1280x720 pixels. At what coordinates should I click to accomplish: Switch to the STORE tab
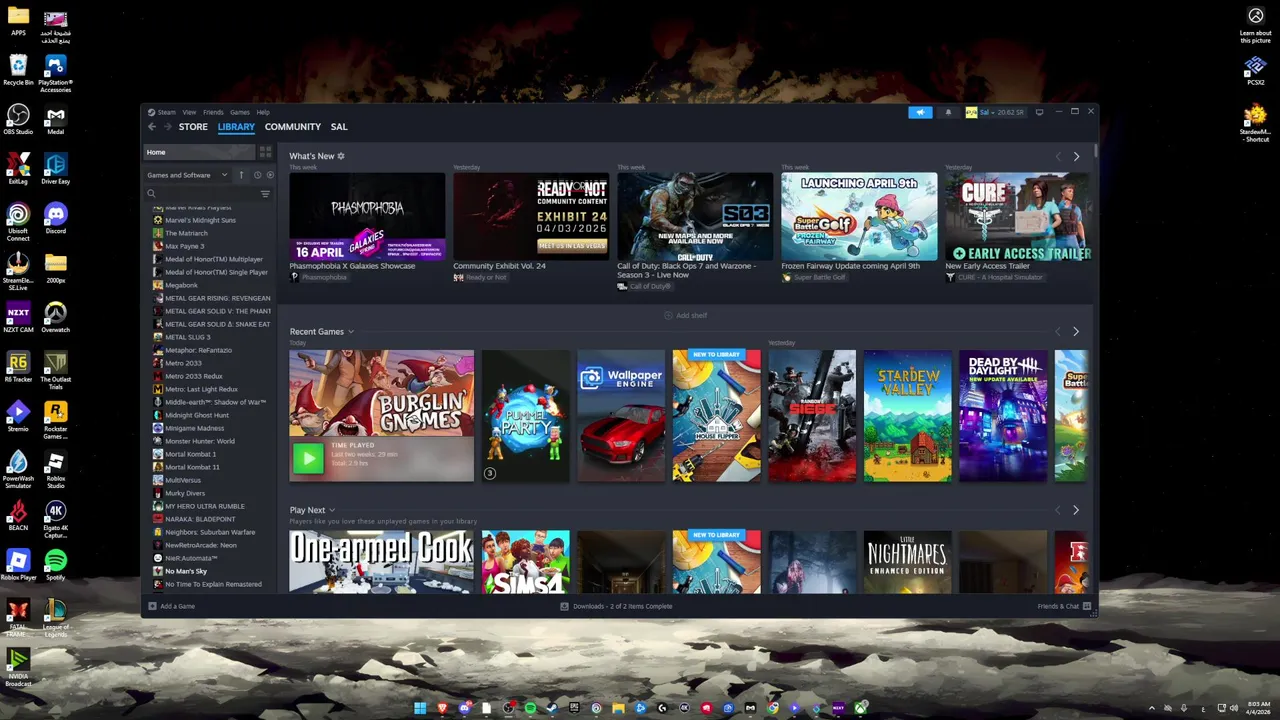(193, 127)
